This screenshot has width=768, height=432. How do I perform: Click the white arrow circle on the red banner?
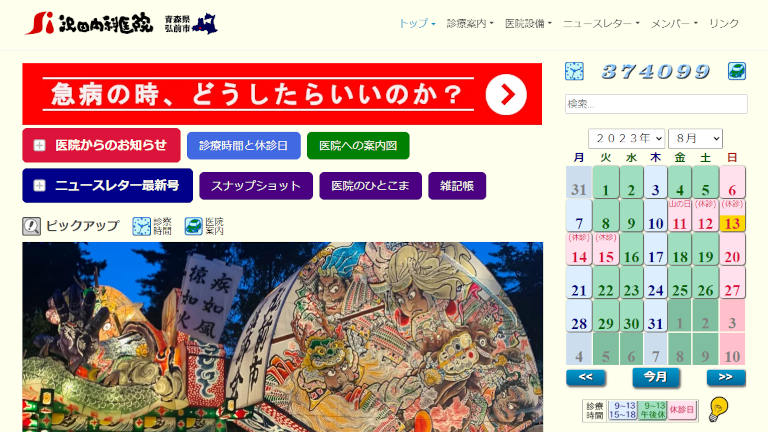coord(506,95)
